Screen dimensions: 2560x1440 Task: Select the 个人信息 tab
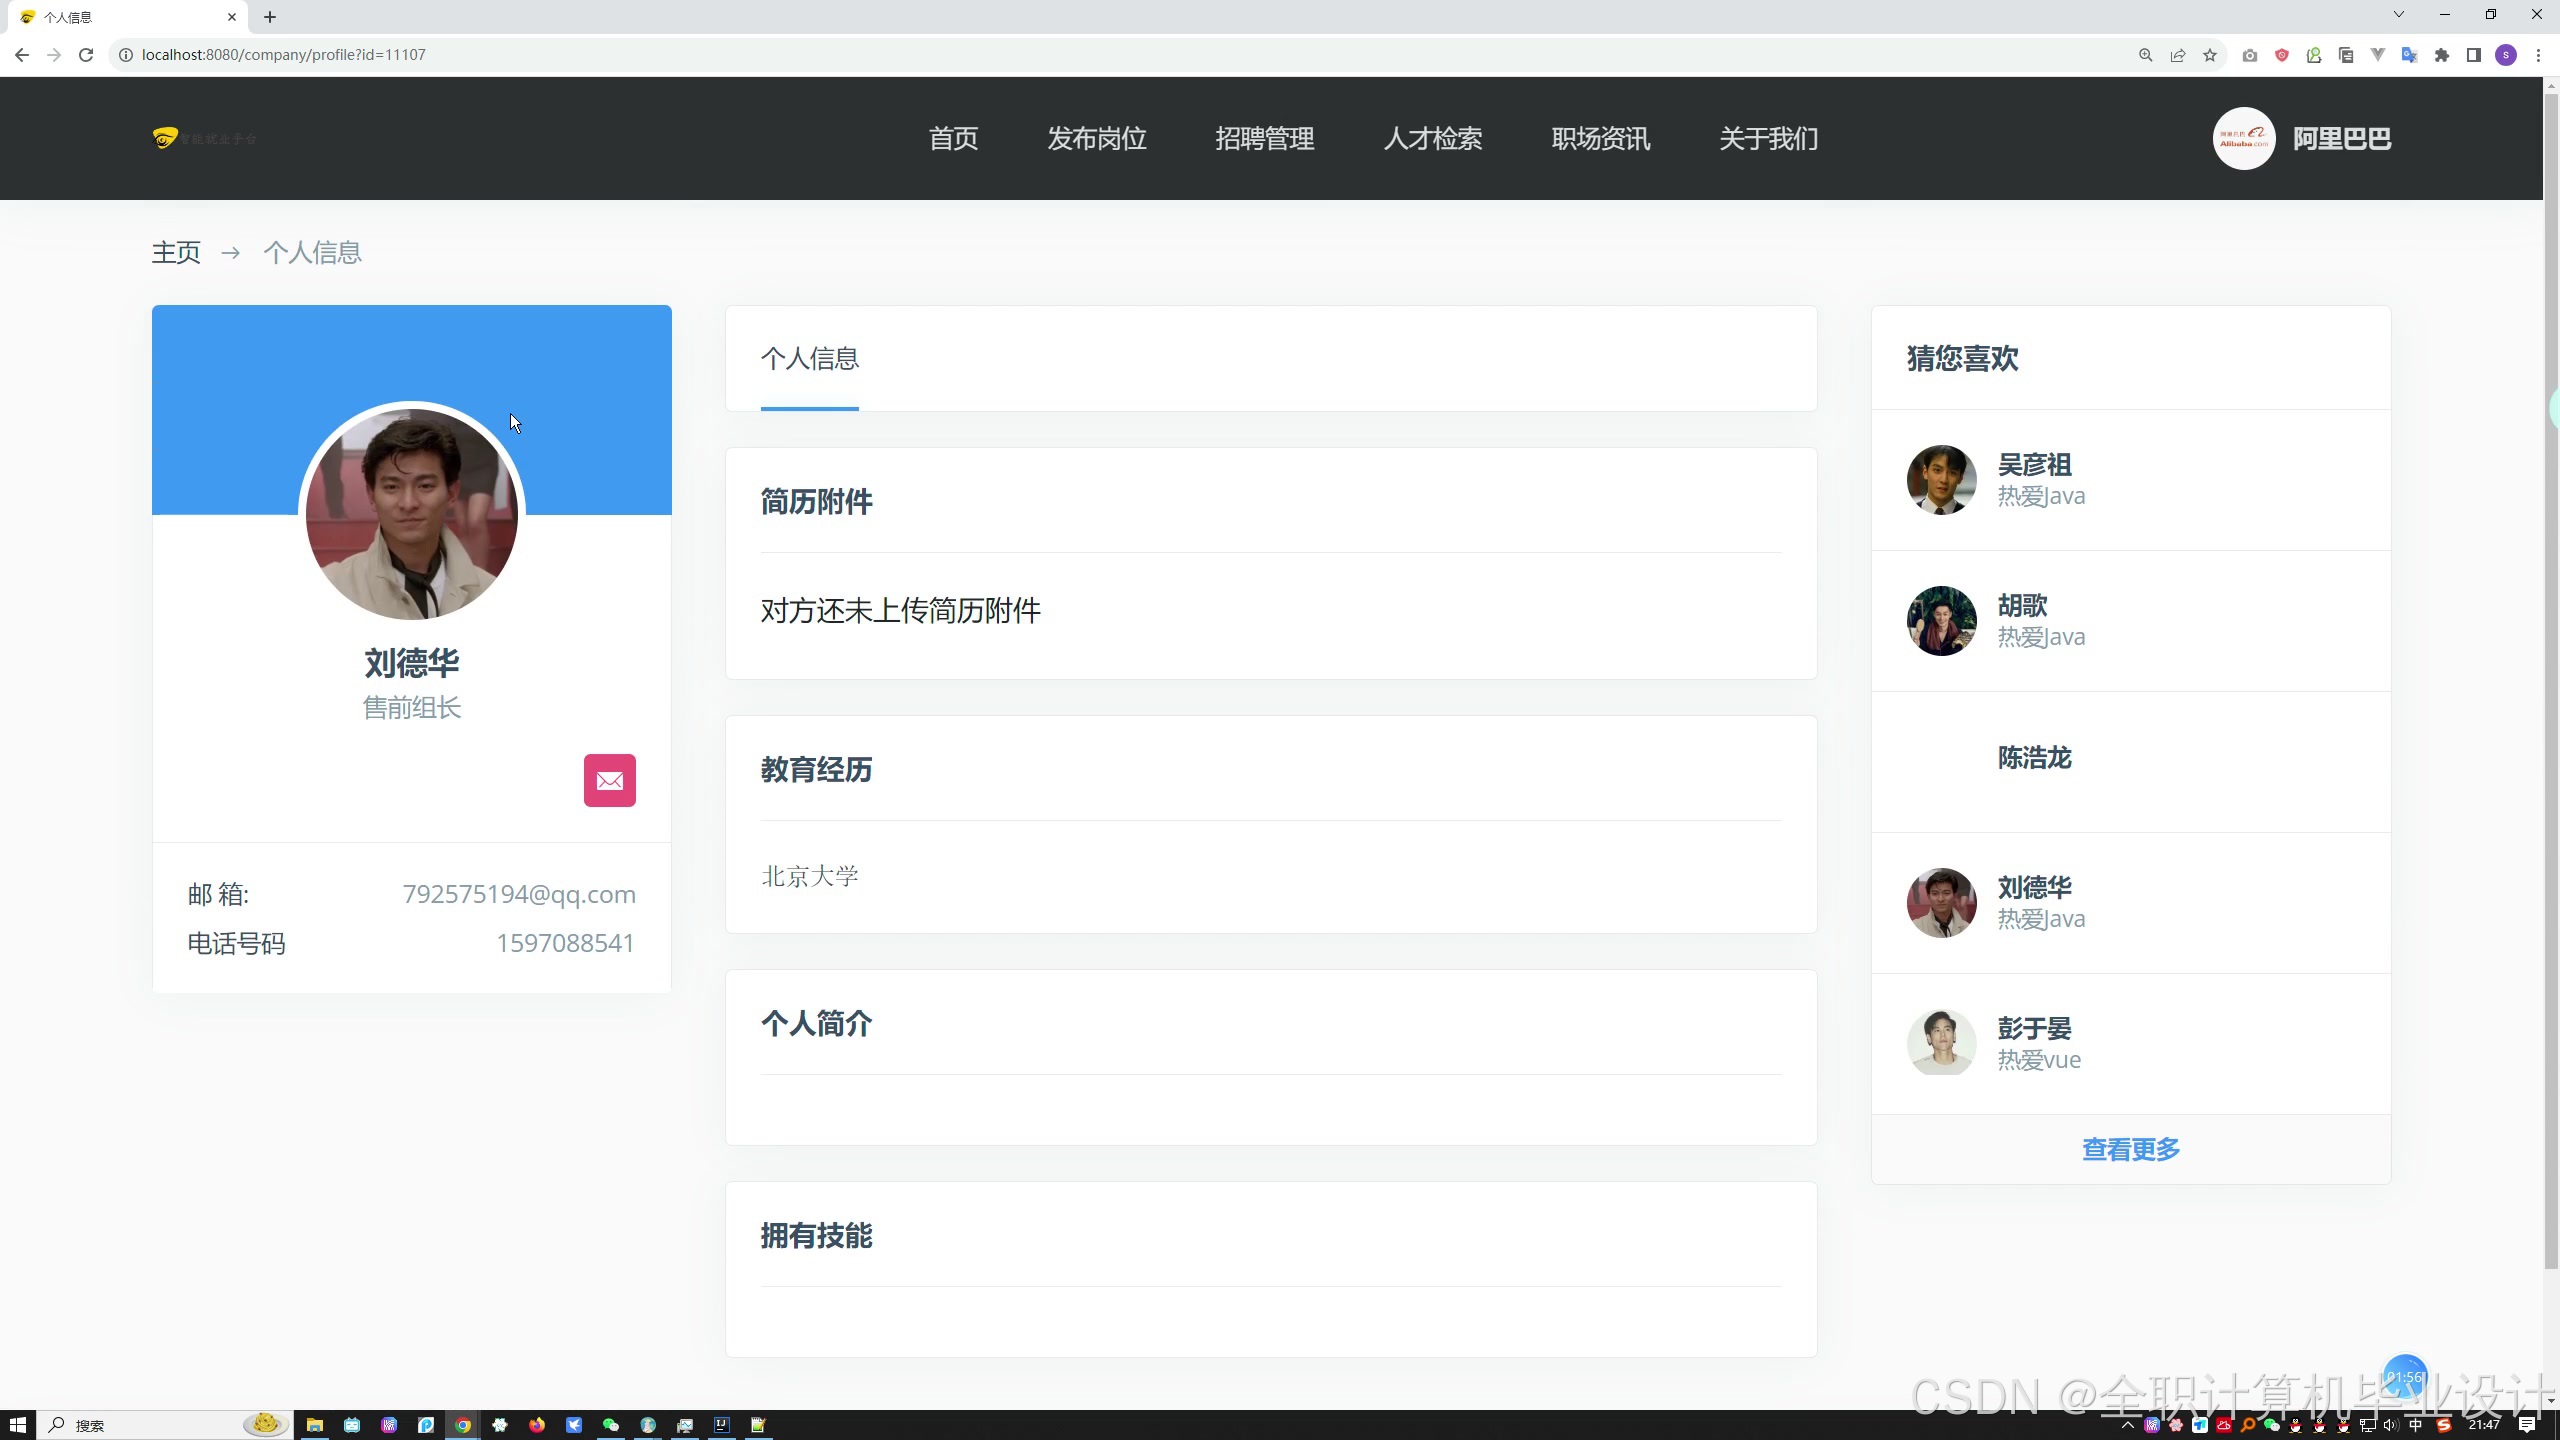[x=809, y=359]
